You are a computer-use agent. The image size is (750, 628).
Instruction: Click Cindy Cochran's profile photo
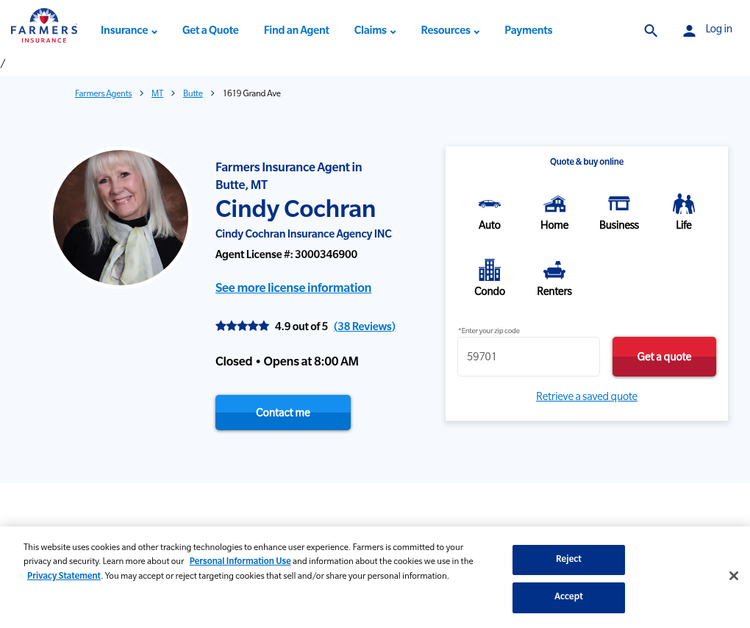click(120, 217)
